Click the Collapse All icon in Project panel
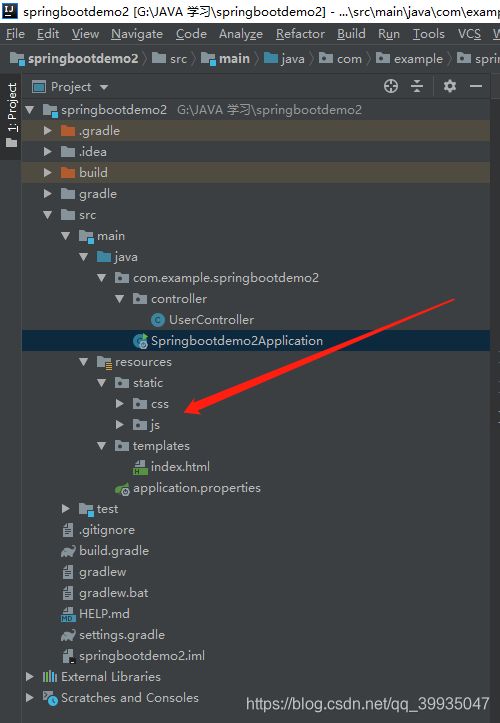The height and width of the screenshot is (723, 500). 417,86
